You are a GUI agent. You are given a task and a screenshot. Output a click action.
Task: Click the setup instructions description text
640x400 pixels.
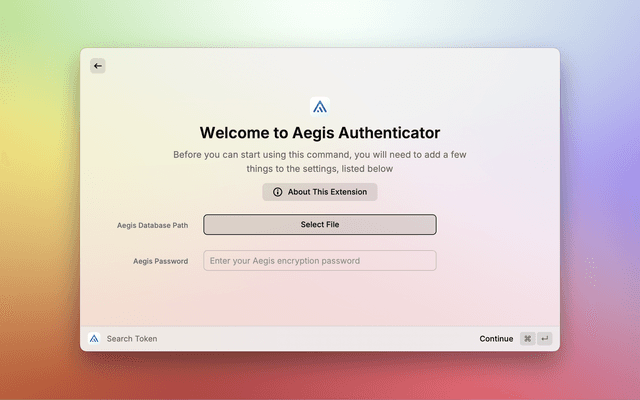click(x=320, y=162)
